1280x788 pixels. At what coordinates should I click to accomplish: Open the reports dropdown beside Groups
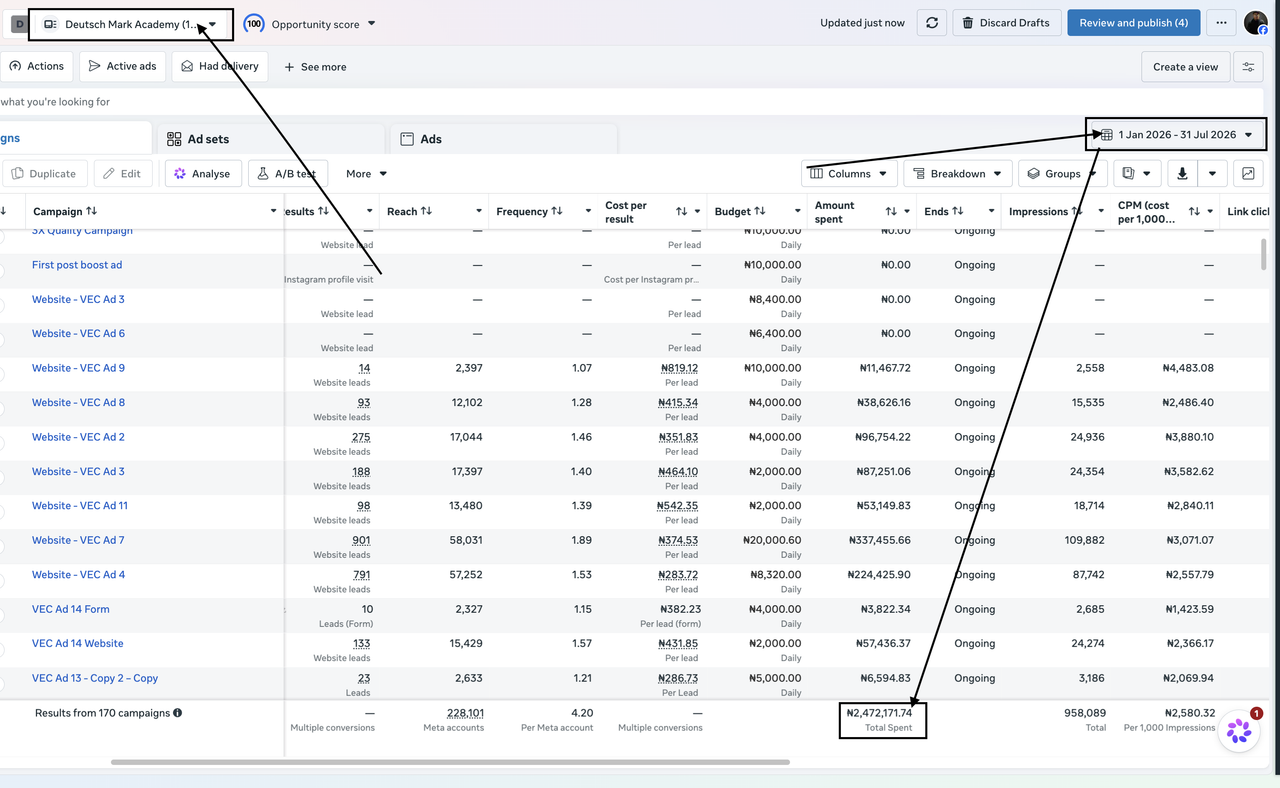pos(1137,174)
